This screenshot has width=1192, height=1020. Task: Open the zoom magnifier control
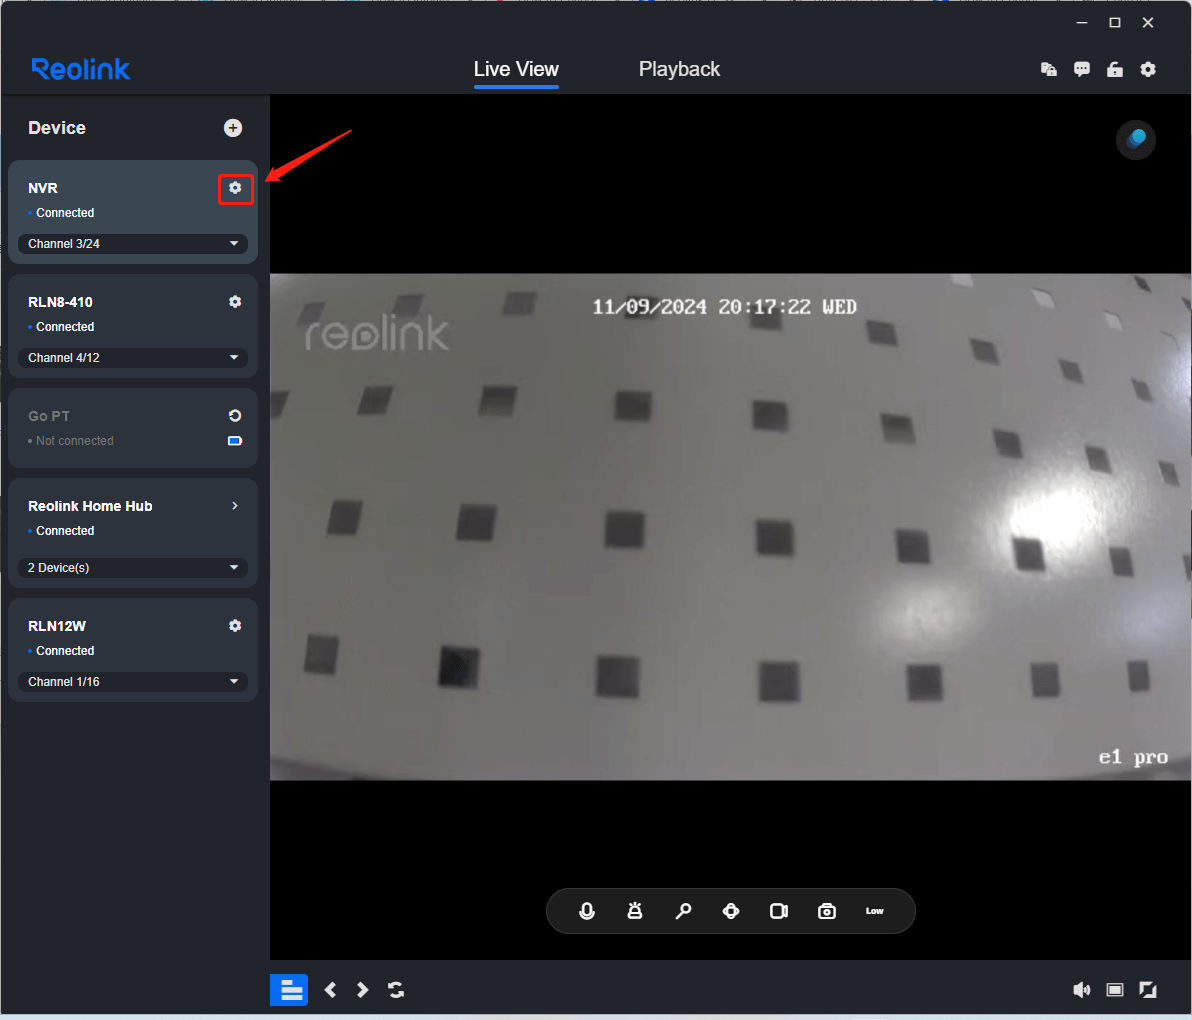click(x=683, y=911)
